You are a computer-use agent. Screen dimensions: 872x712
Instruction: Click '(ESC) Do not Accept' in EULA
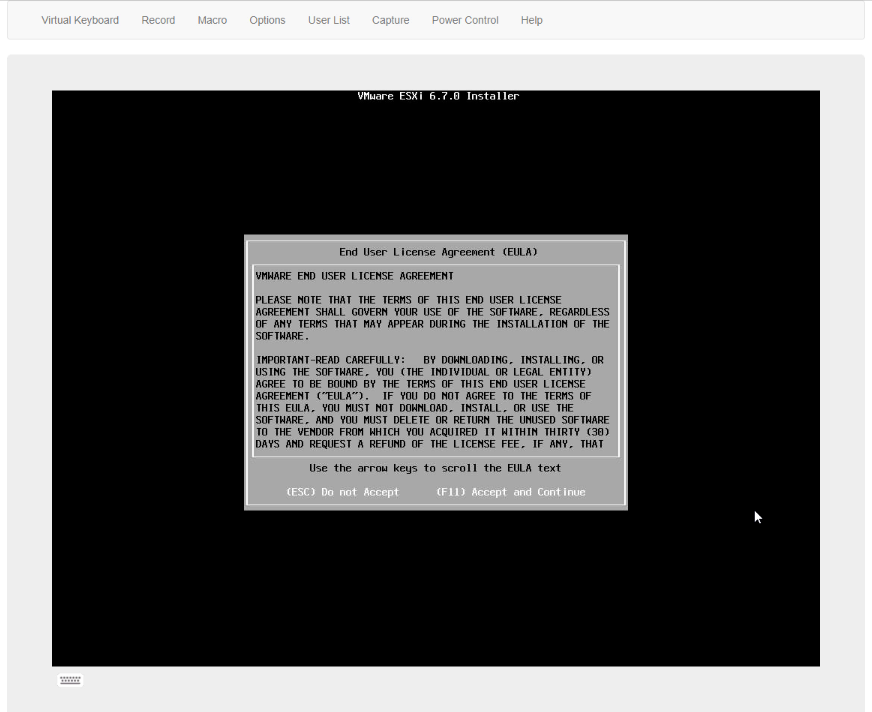pos(342,492)
